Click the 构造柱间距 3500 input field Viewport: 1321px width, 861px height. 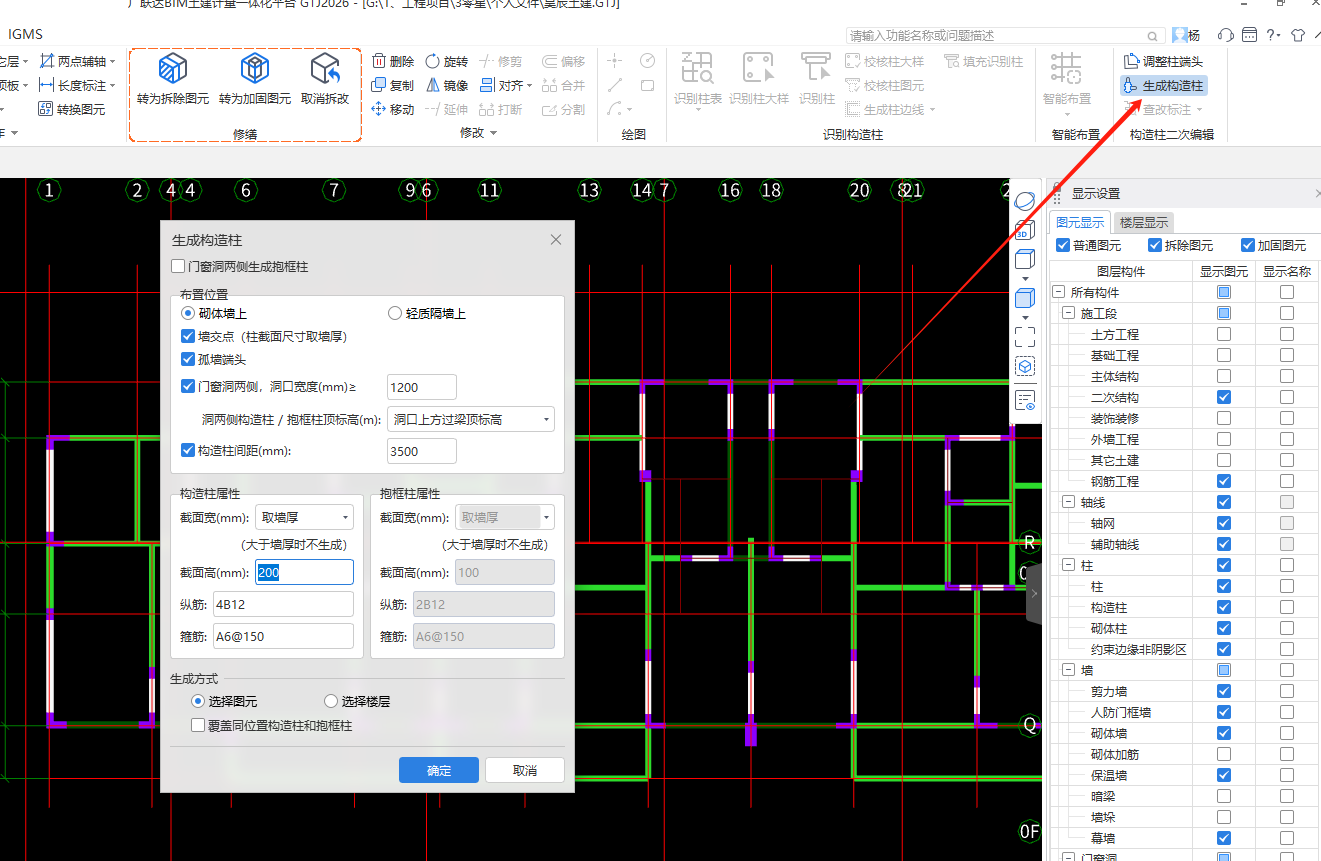pos(422,451)
